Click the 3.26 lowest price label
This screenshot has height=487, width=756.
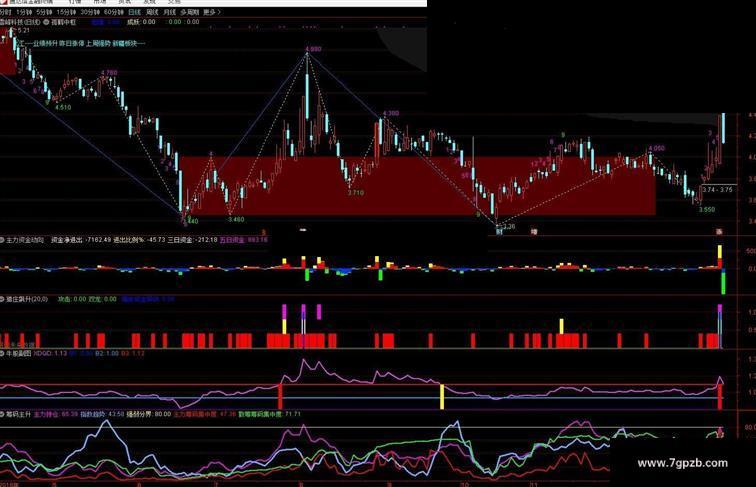pos(508,226)
